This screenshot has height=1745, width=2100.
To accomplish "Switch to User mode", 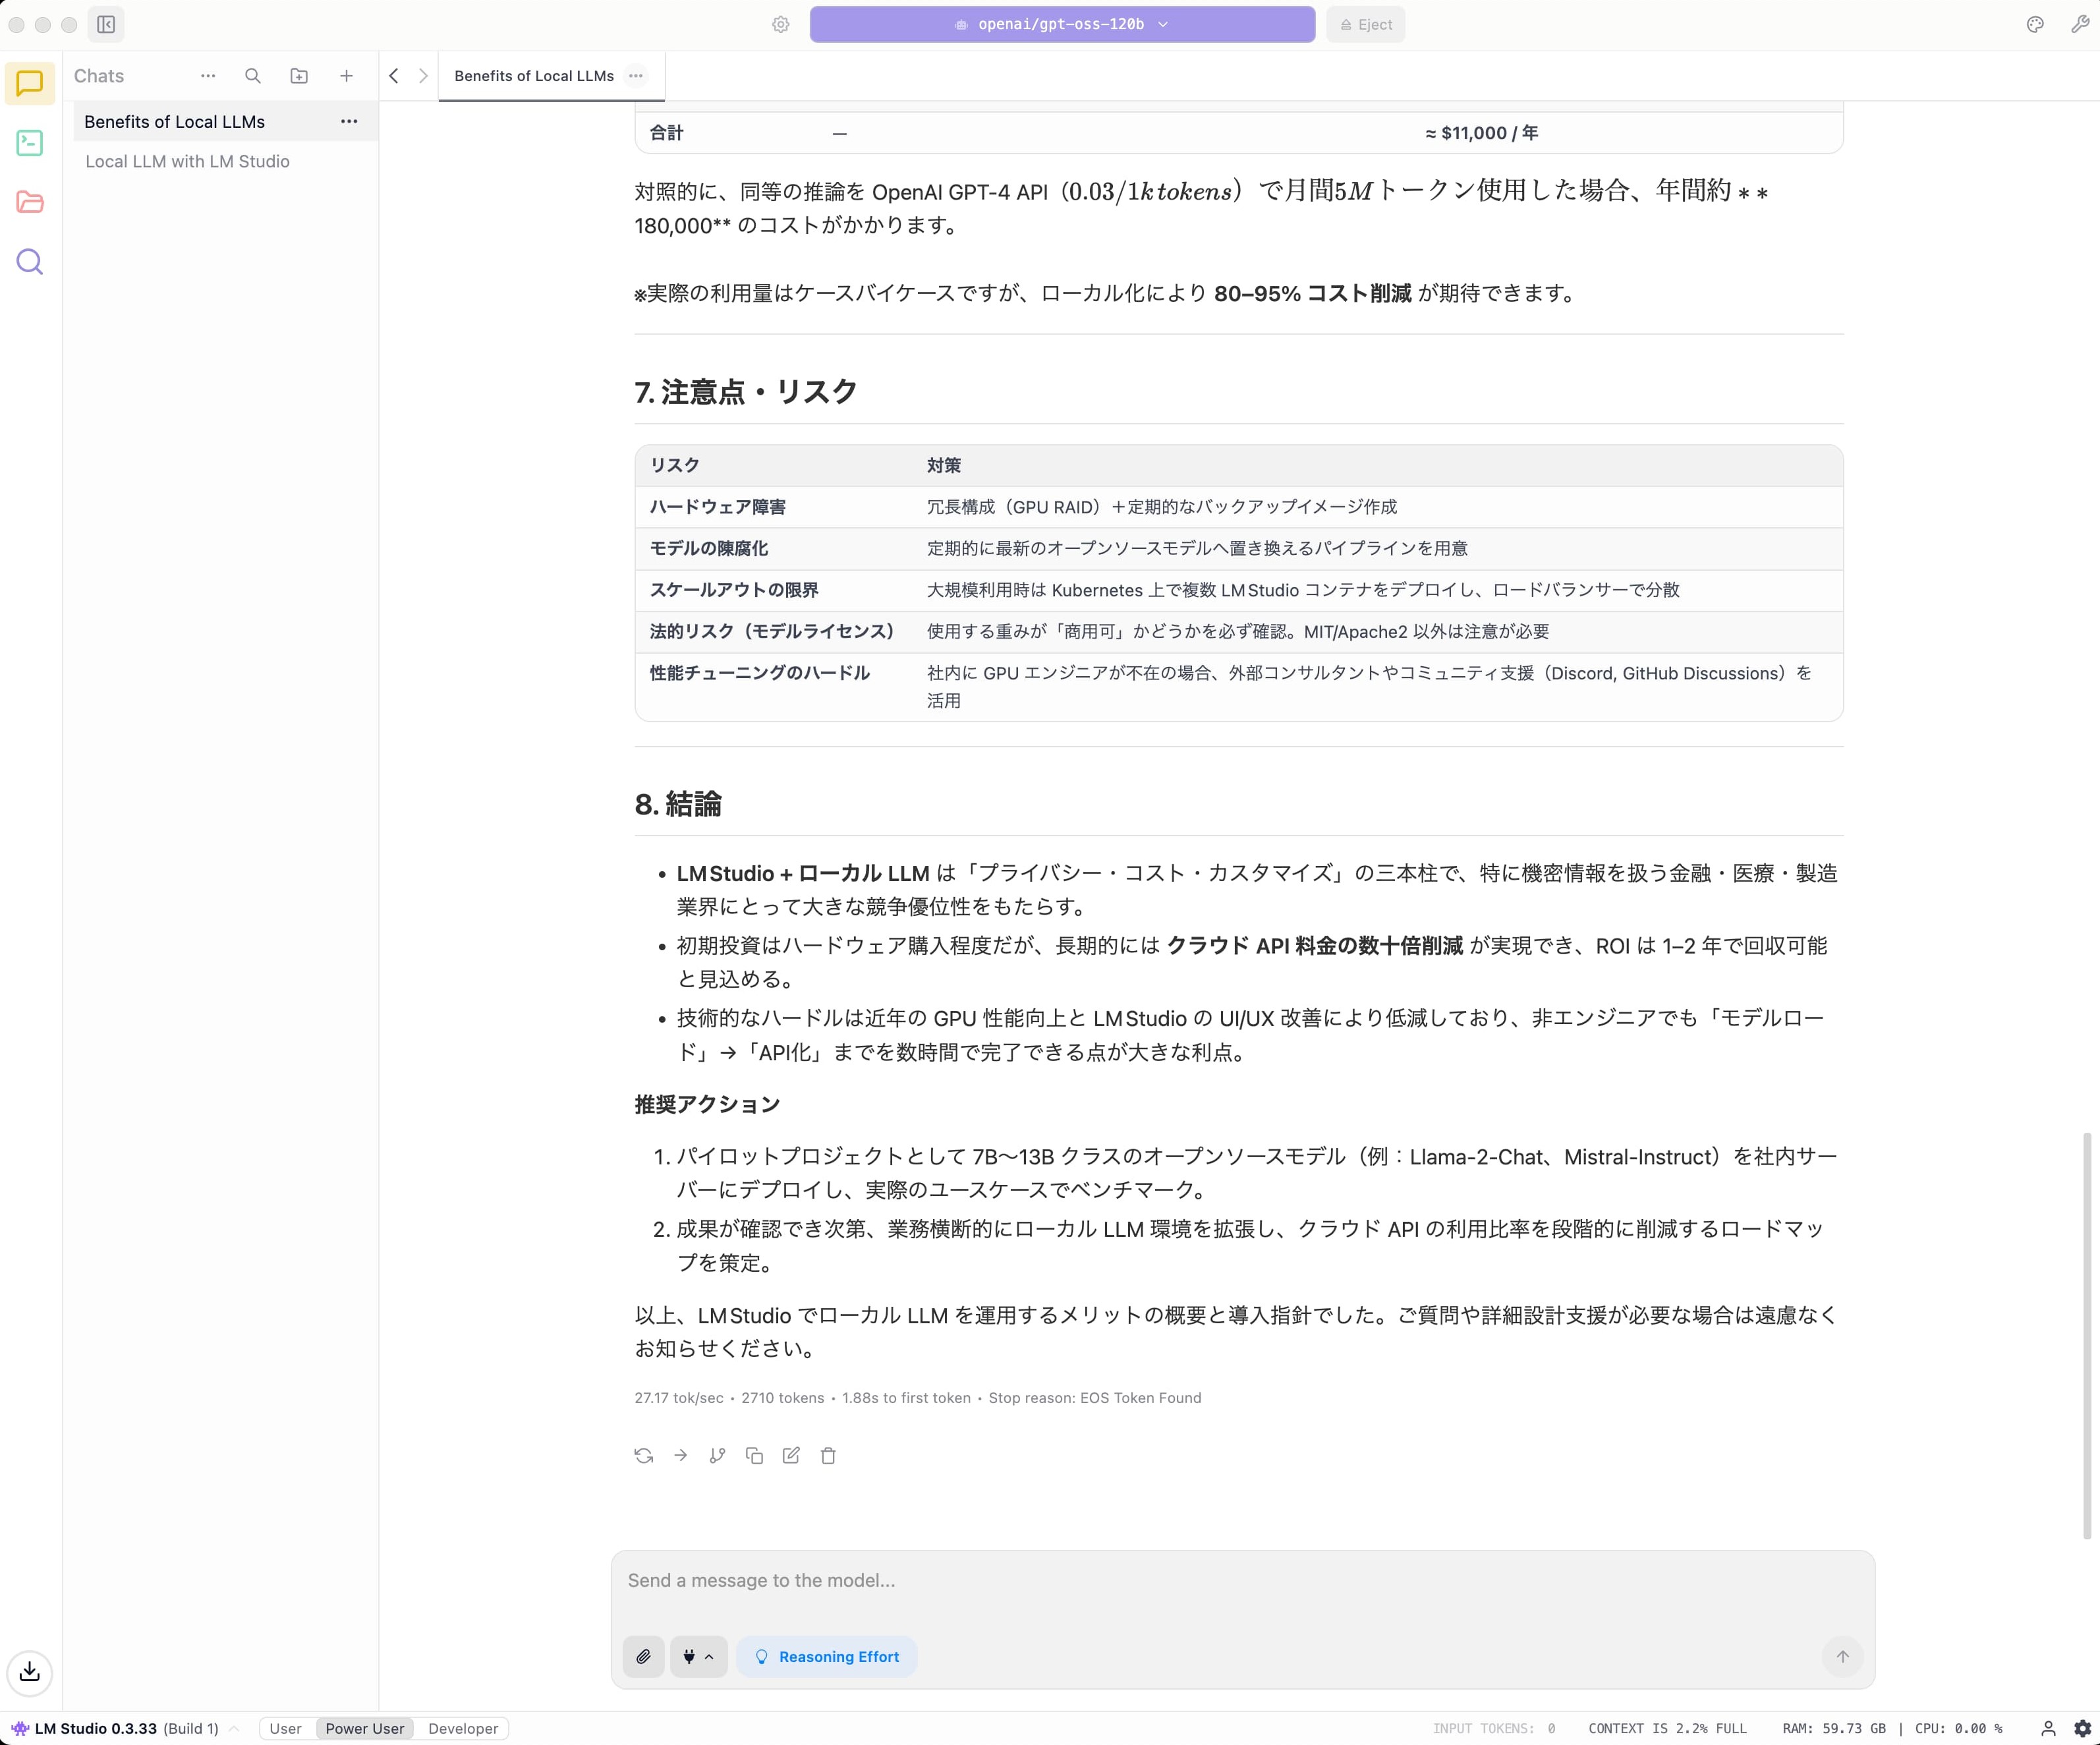I will [x=285, y=1729].
